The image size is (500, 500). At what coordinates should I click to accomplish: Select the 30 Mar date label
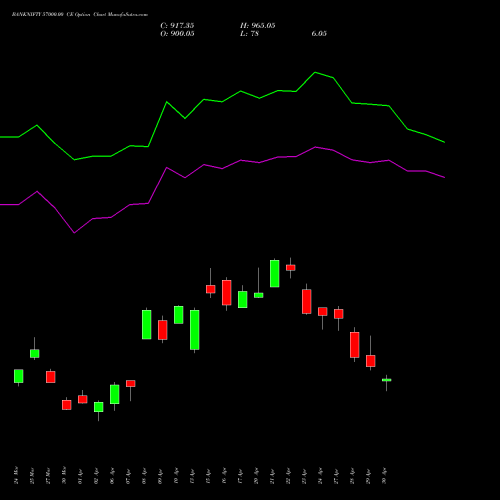click(x=64, y=475)
